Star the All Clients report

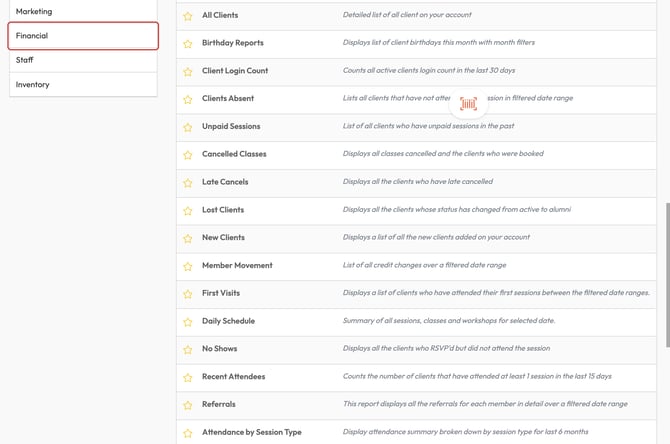click(187, 16)
